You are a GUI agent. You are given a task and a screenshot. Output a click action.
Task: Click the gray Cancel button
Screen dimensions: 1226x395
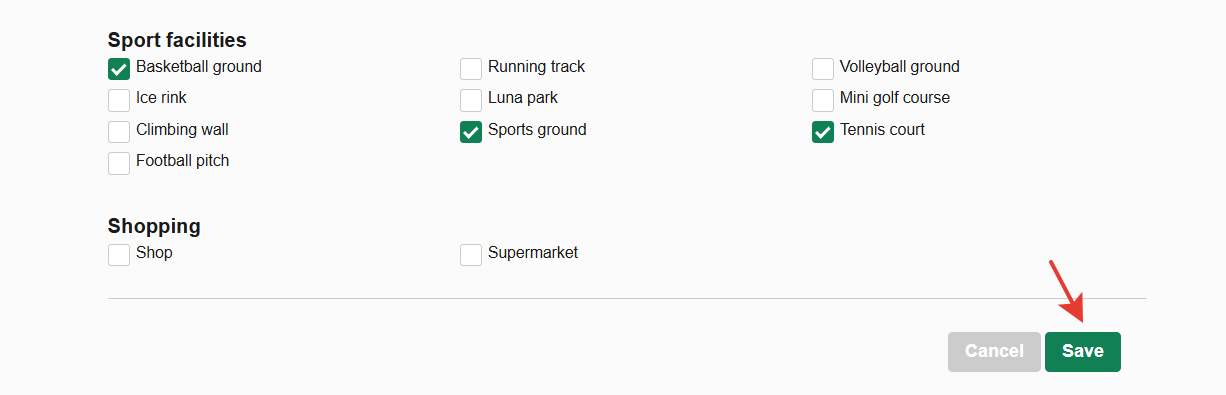994,352
